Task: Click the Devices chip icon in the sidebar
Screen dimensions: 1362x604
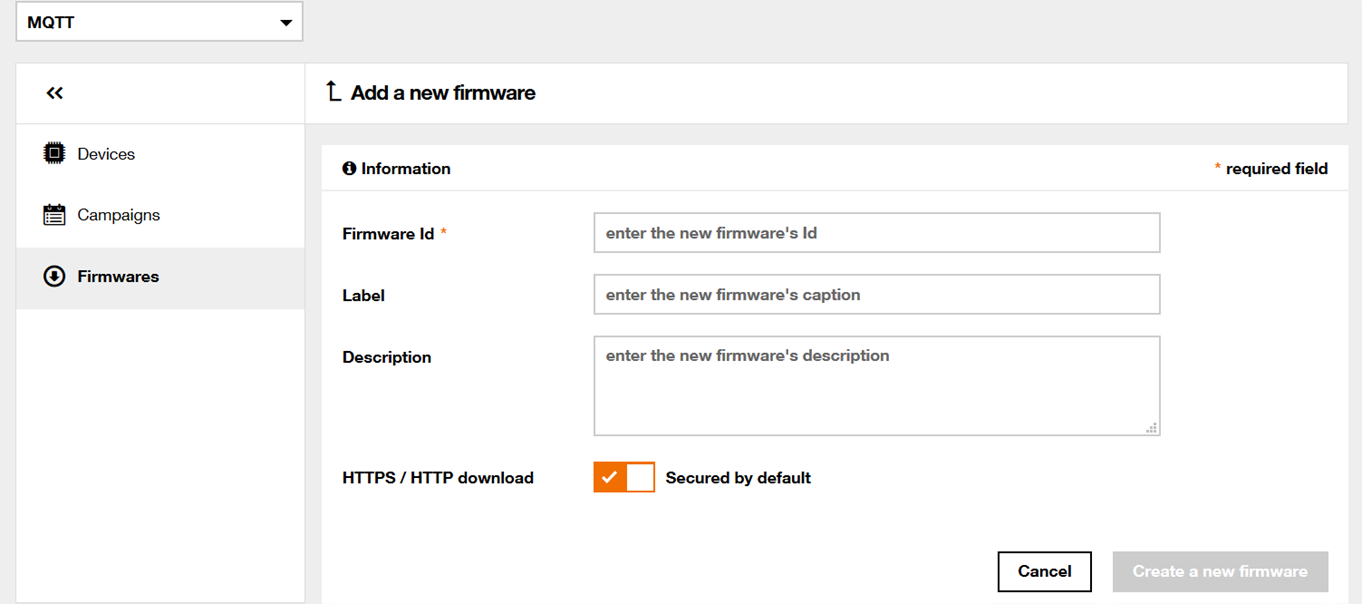Action: 54,153
